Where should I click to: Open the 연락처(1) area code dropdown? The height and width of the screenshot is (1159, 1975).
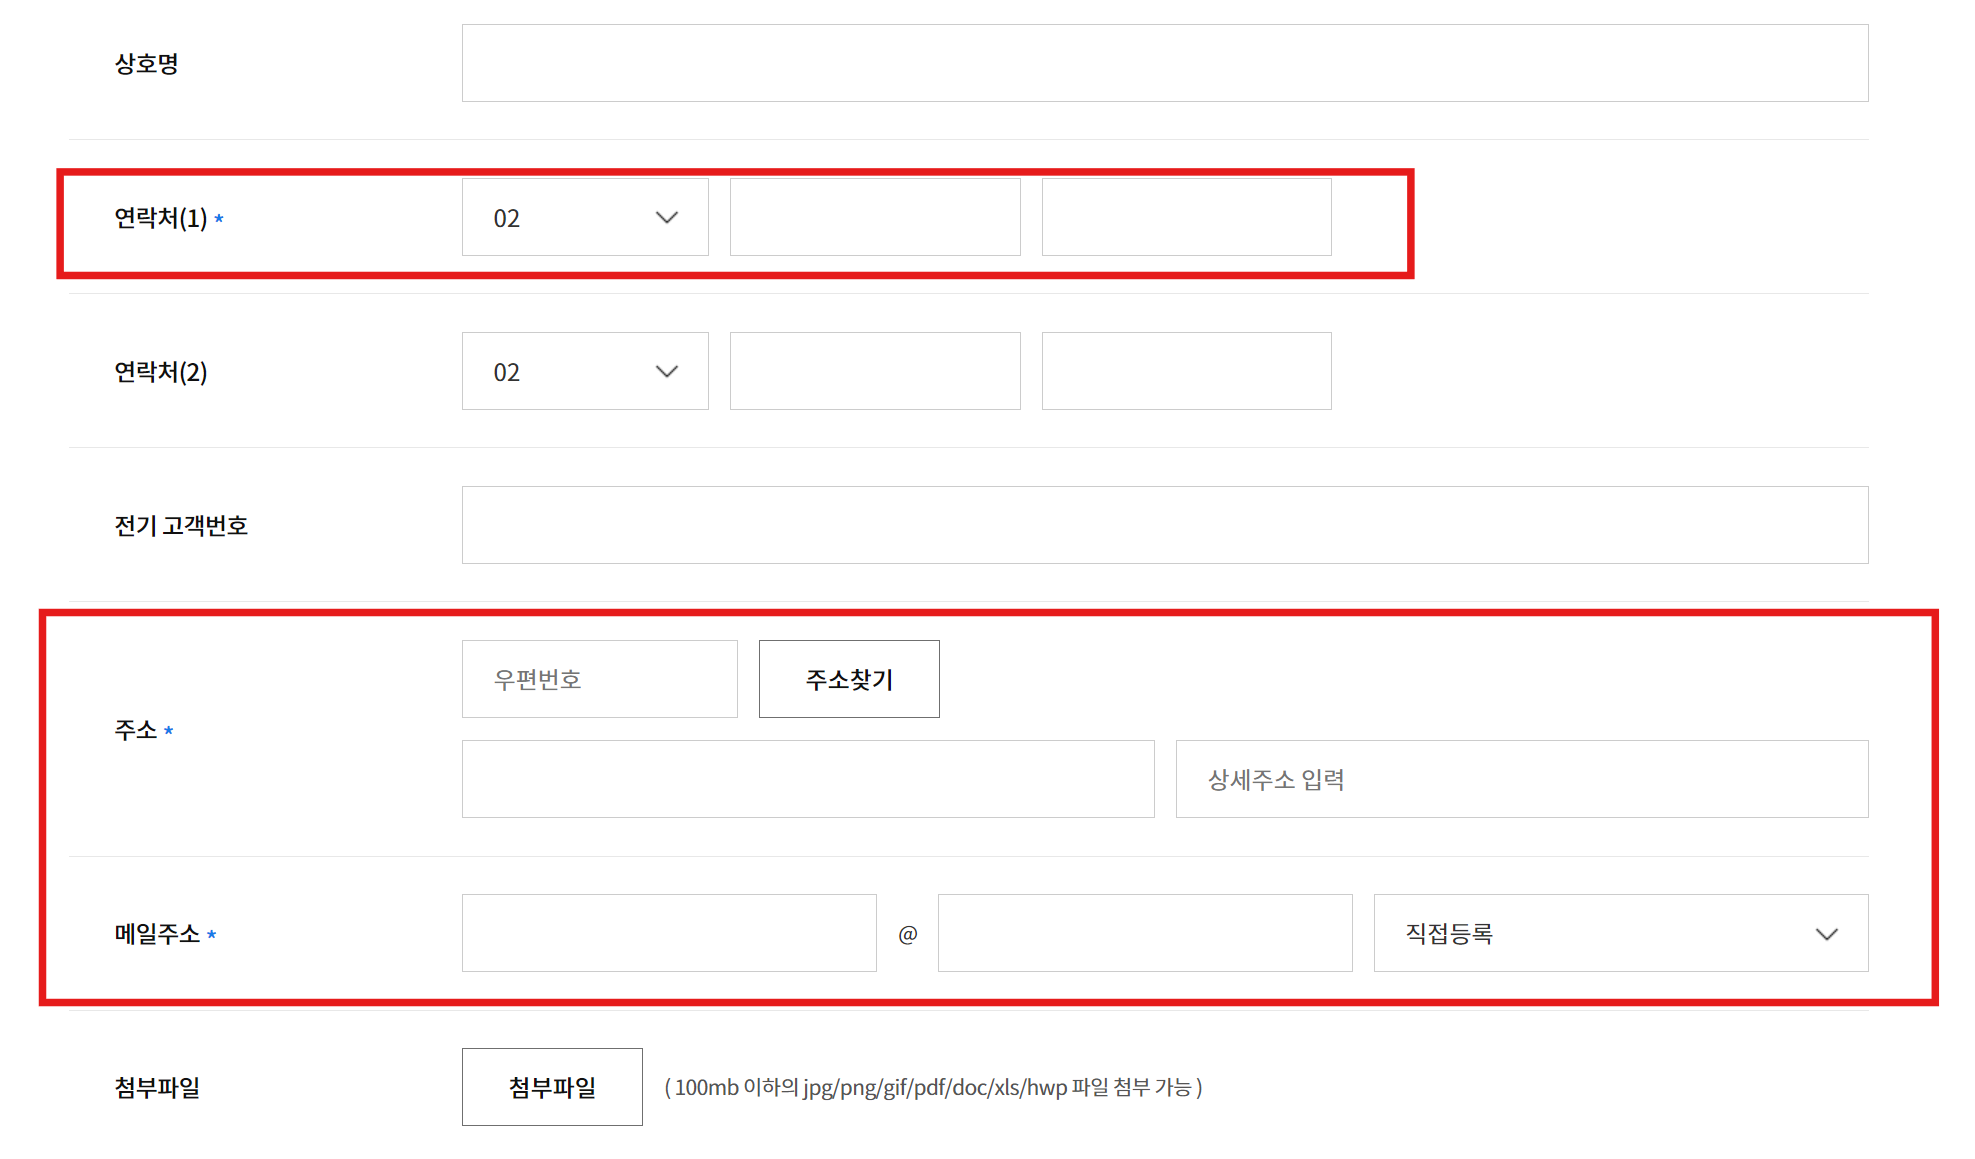[x=584, y=217]
